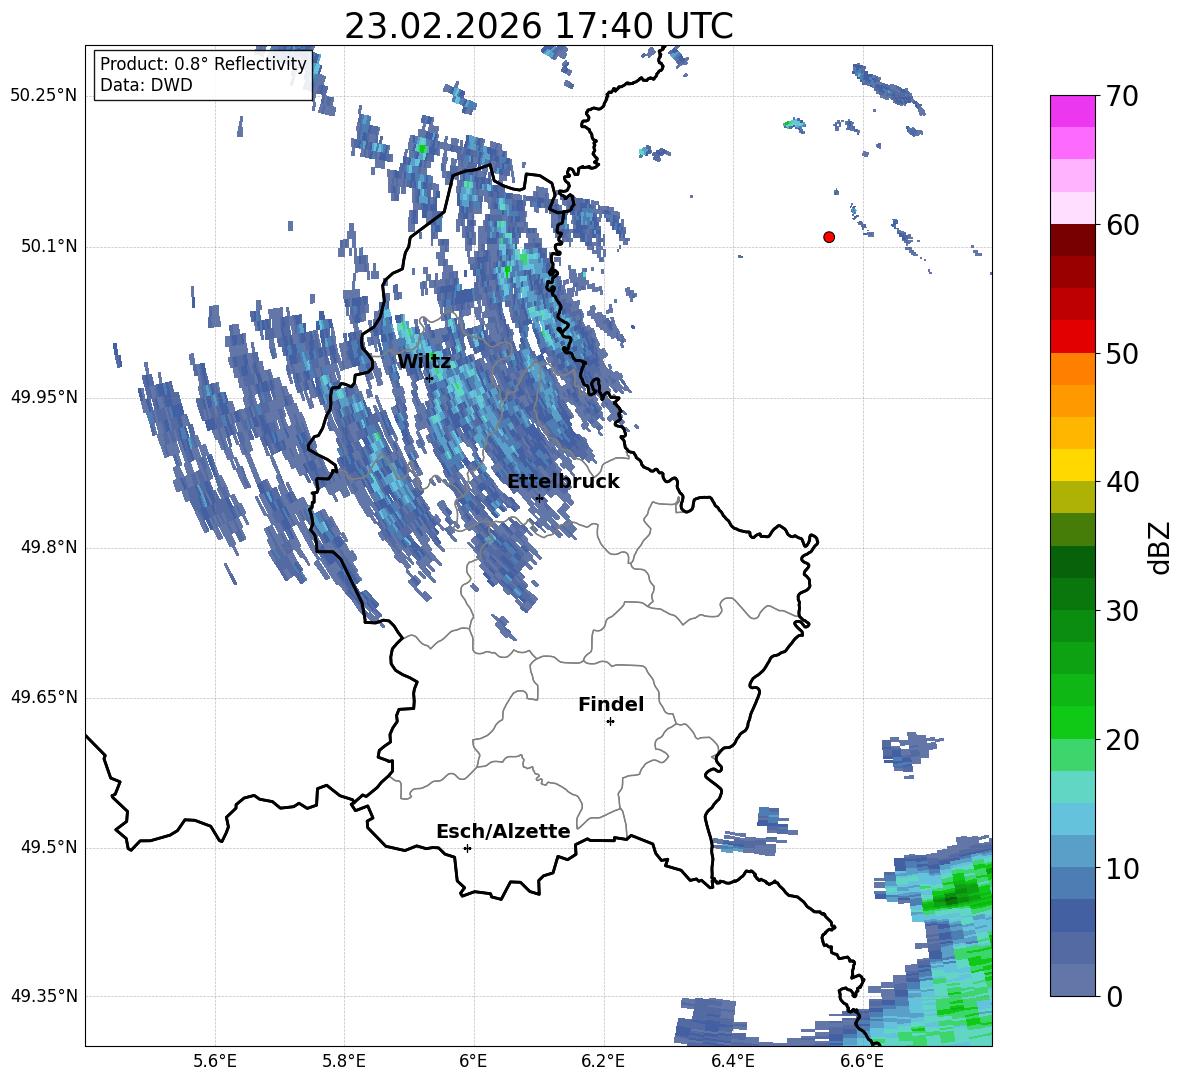The height and width of the screenshot is (1081, 1184).
Task: Click the 5.6°E longitude label
Action: [215, 1061]
